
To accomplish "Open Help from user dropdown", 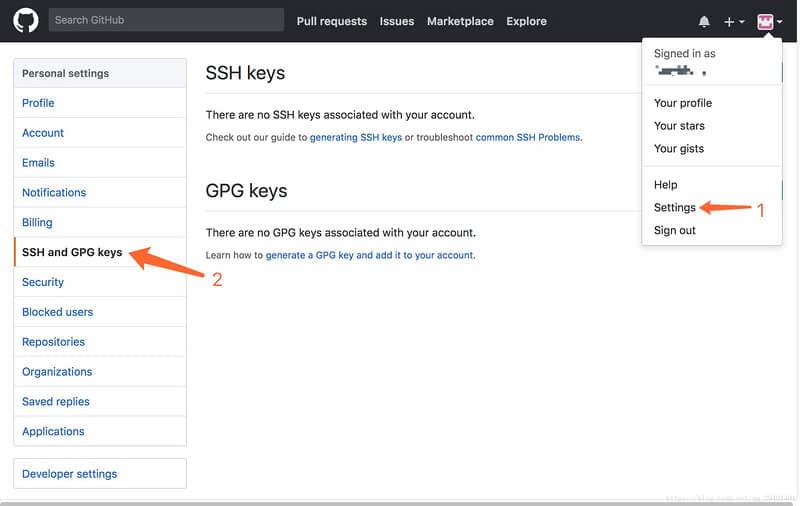I will 665,185.
